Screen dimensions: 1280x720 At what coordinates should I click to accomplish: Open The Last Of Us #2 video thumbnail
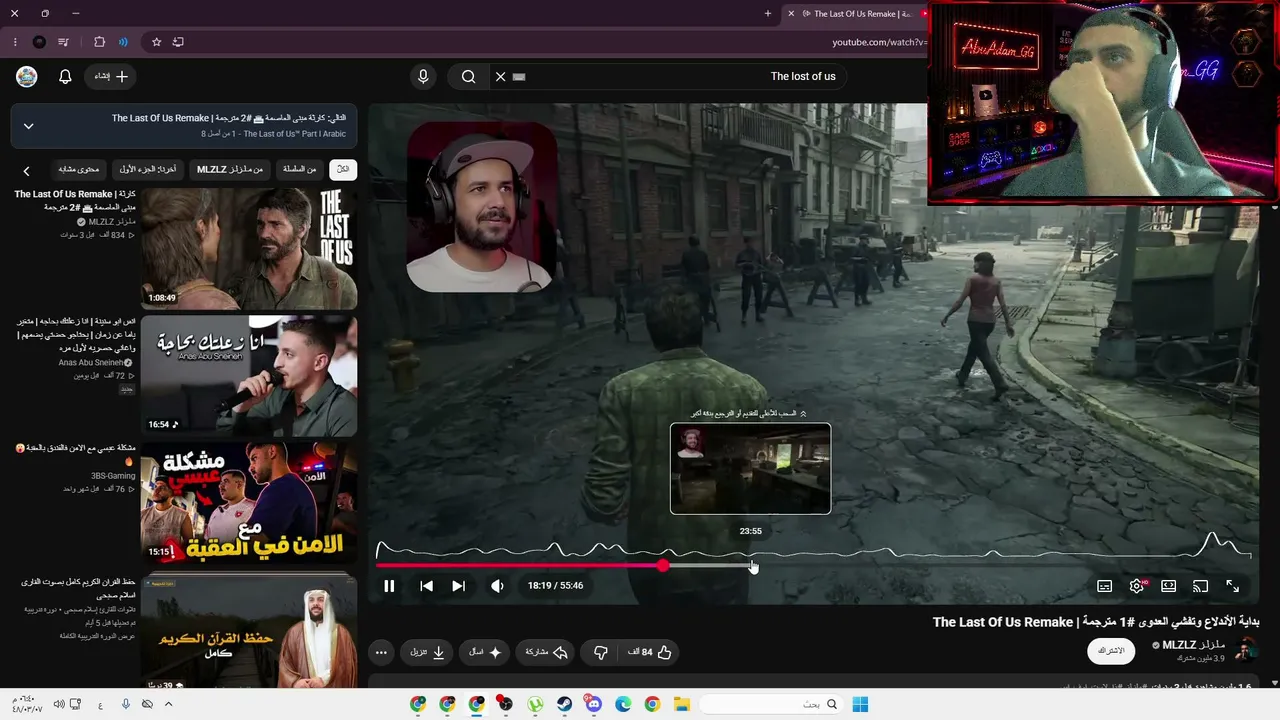[x=249, y=248]
